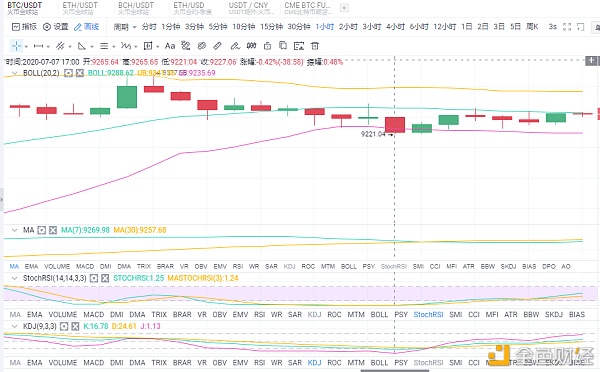Switch to the CME BTC FU... tab
600x372 pixels.
[308, 8]
